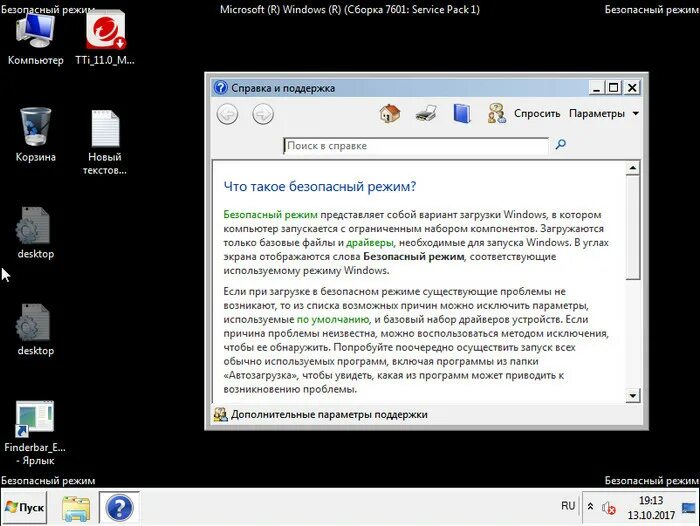Click the RU language indicator
The height and width of the screenshot is (526, 700).
click(x=568, y=506)
